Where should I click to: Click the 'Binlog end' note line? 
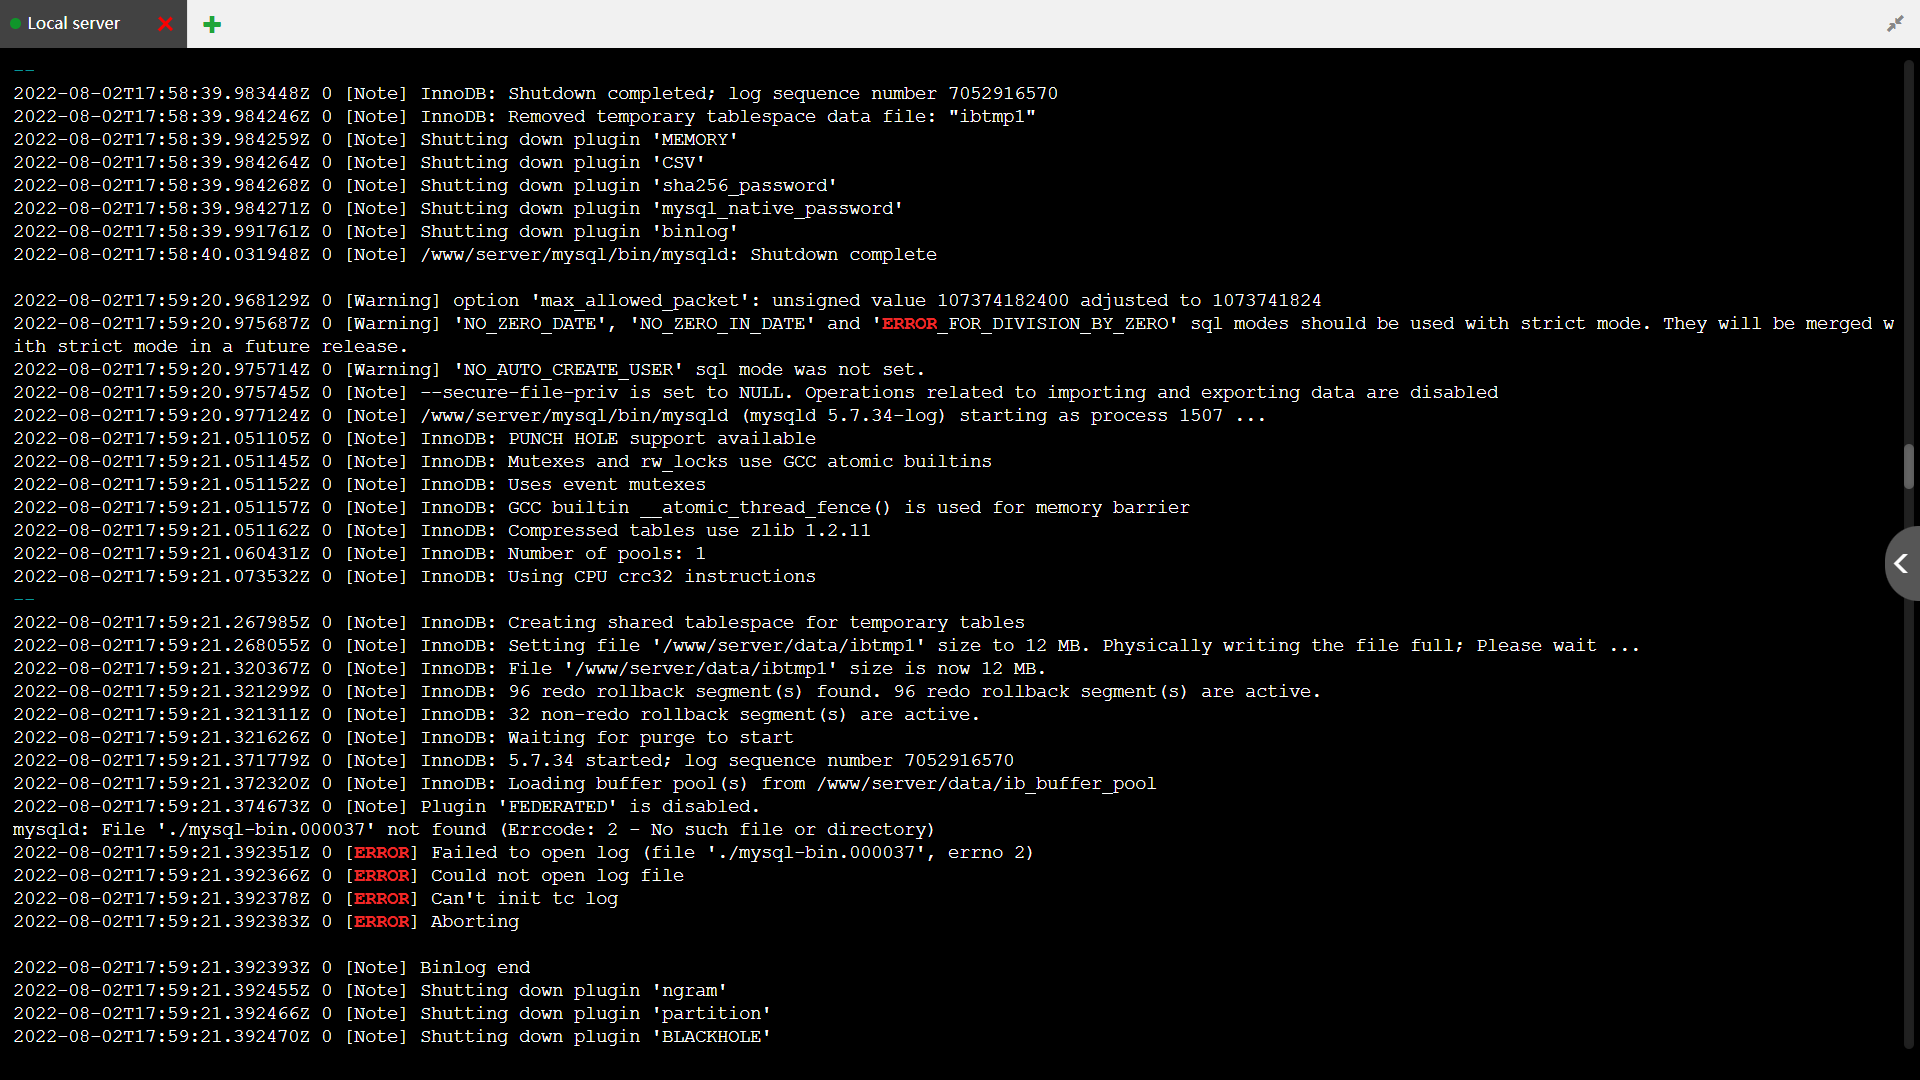(475, 967)
